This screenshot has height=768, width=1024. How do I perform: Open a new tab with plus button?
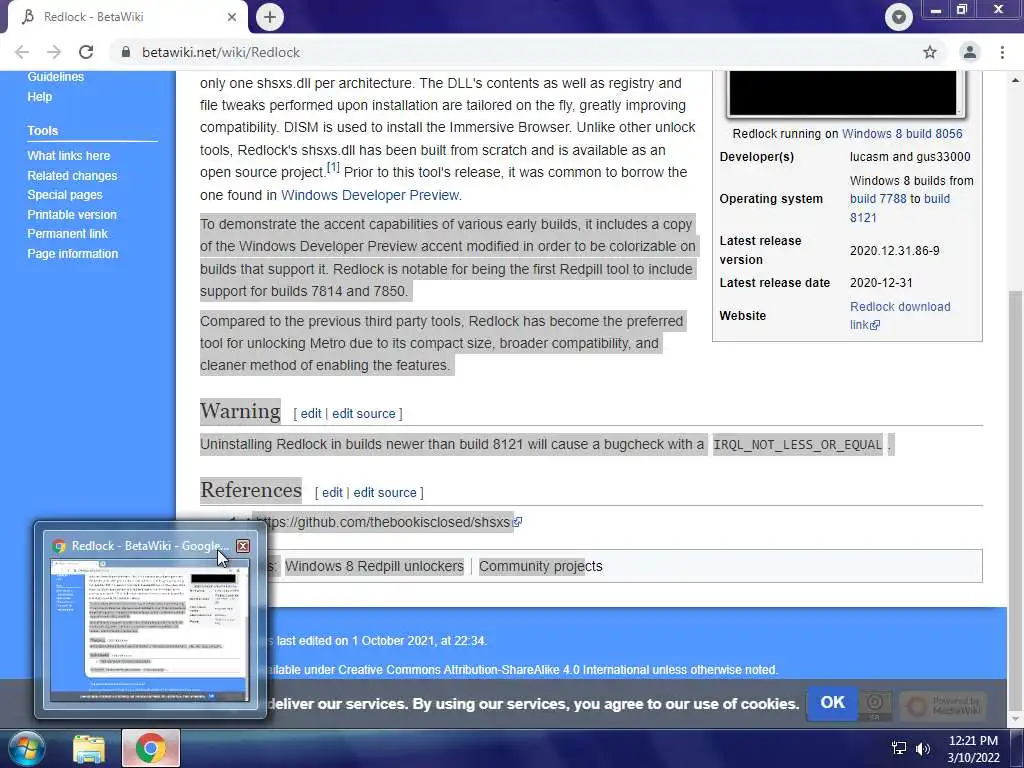[270, 17]
